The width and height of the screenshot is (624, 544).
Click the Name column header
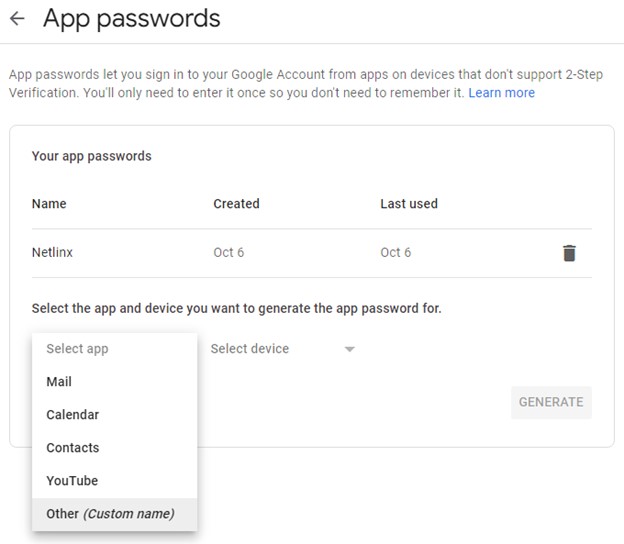(x=49, y=204)
